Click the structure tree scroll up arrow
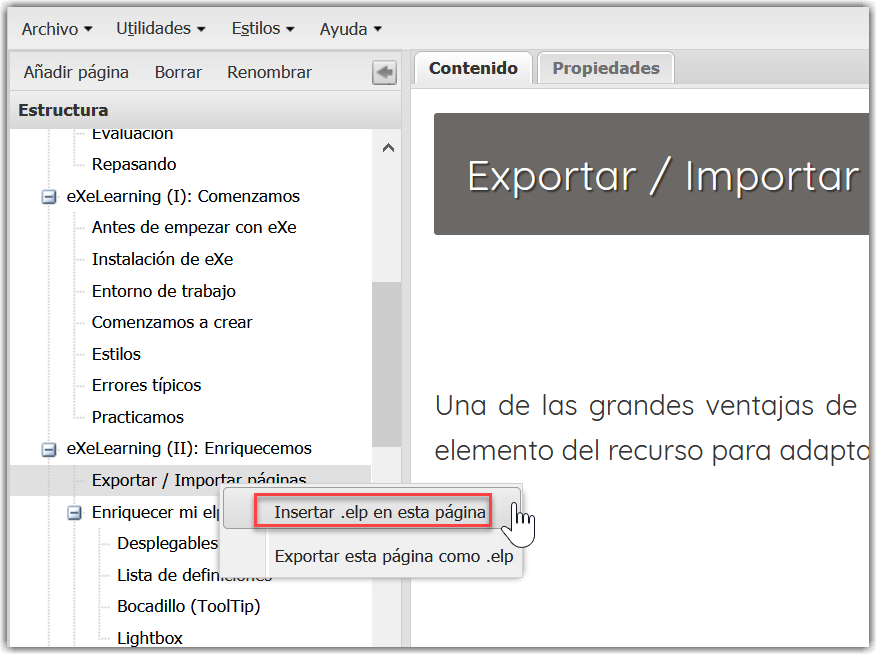Image resolution: width=877 pixels, height=655 pixels. coord(388,148)
